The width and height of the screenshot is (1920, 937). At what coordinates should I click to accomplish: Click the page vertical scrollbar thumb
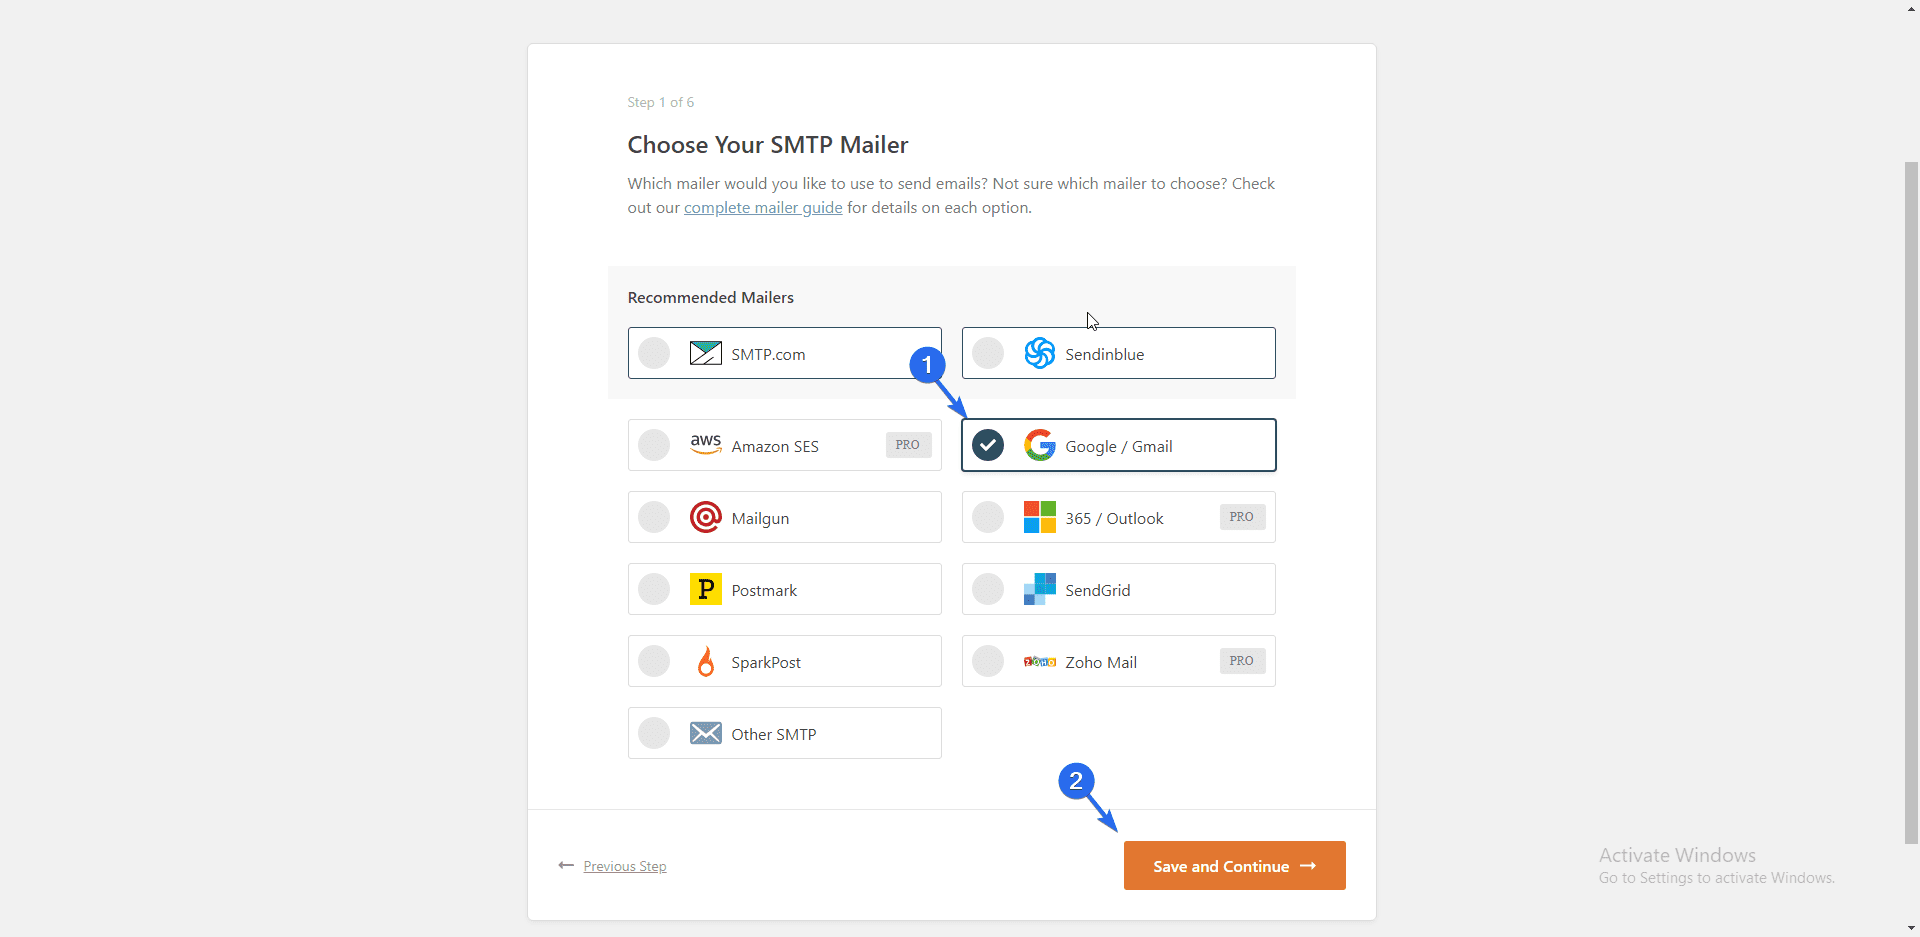pyautogui.click(x=1911, y=502)
